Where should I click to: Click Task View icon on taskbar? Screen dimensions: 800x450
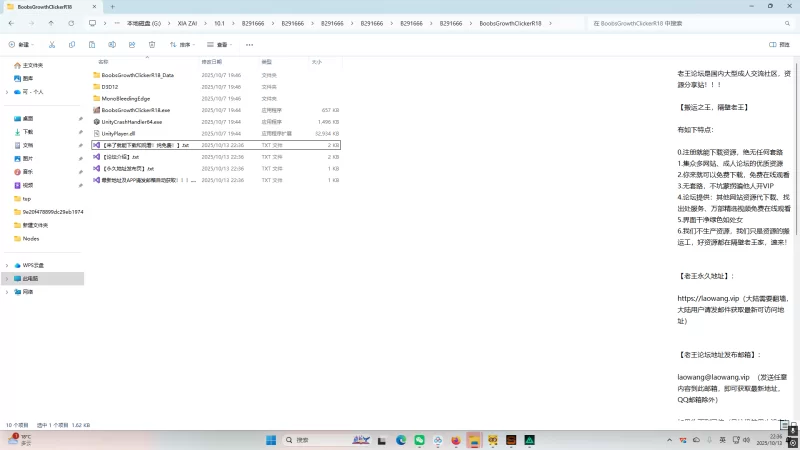pyautogui.click(x=382, y=440)
